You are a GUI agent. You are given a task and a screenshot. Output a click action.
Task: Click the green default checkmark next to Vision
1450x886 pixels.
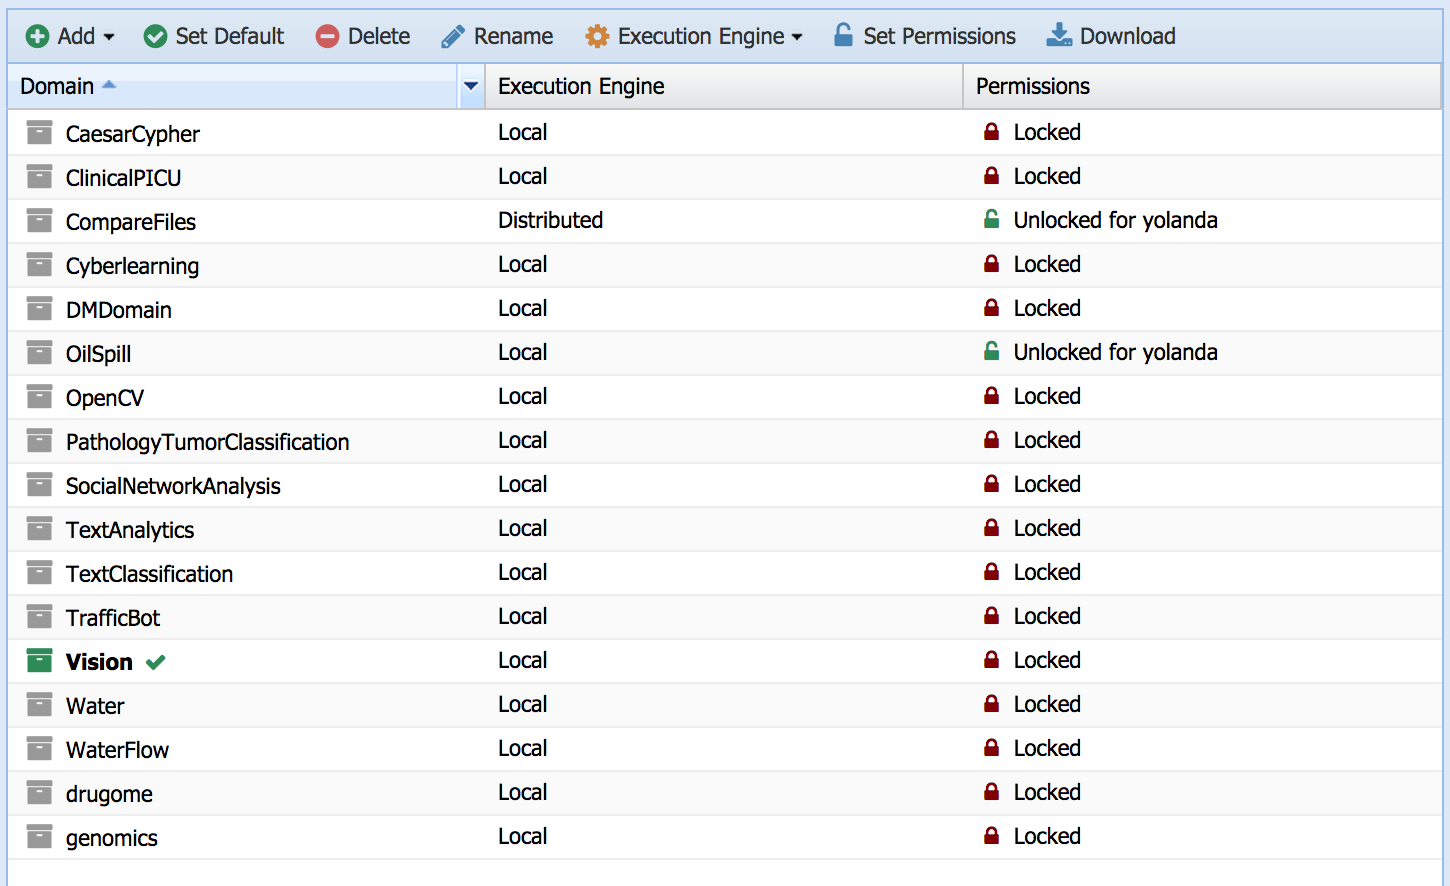pyautogui.click(x=156, y=662)
